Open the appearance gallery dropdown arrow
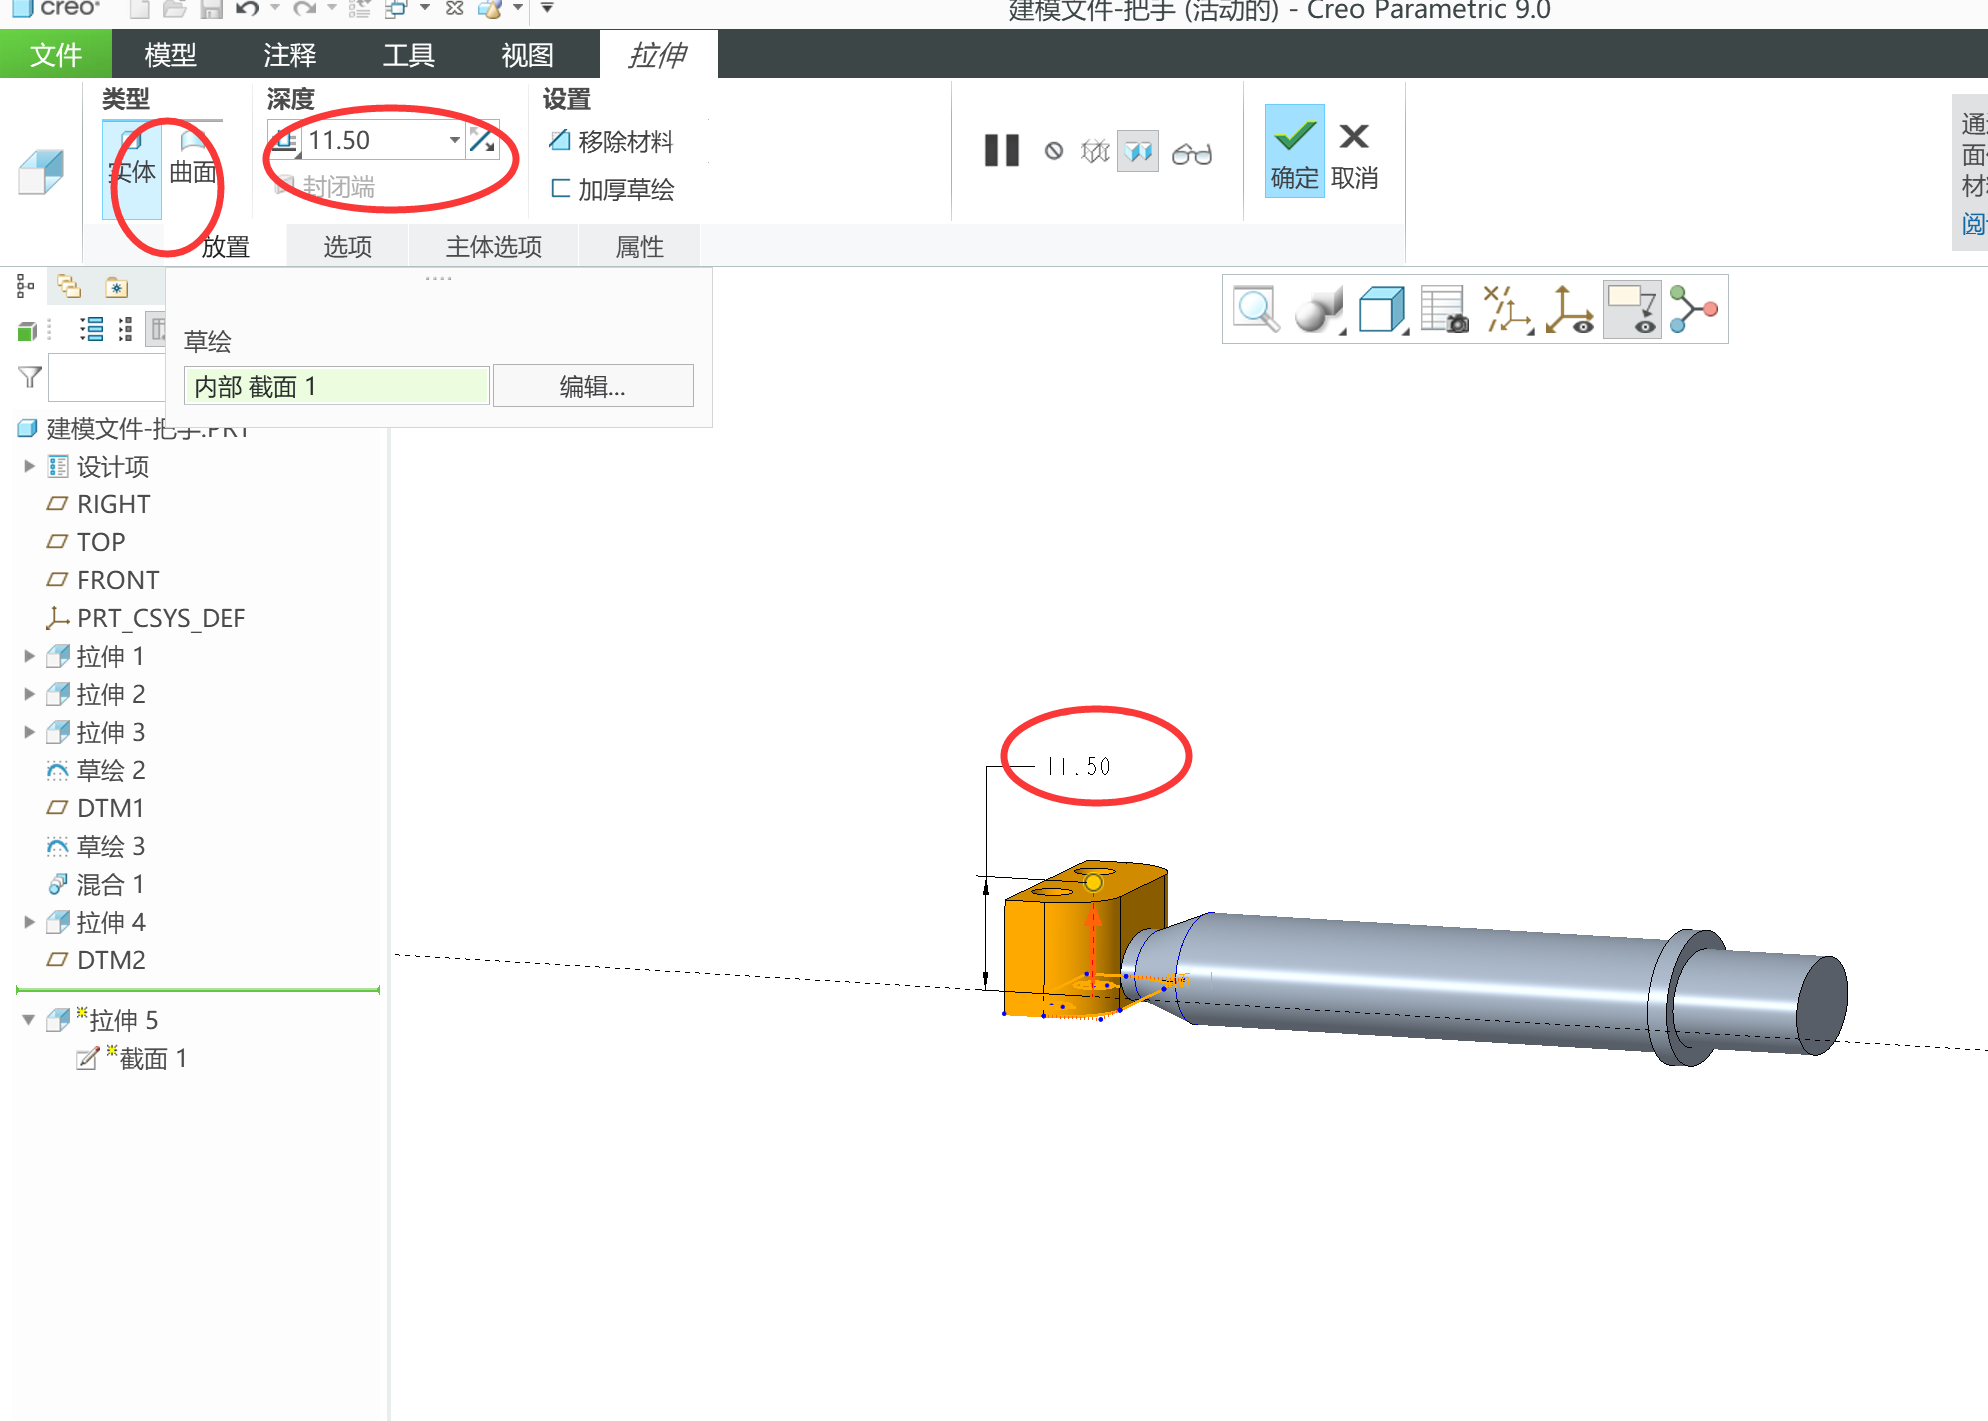Viewport: 1988px width, 1421px height. click(x=518, y=9)
